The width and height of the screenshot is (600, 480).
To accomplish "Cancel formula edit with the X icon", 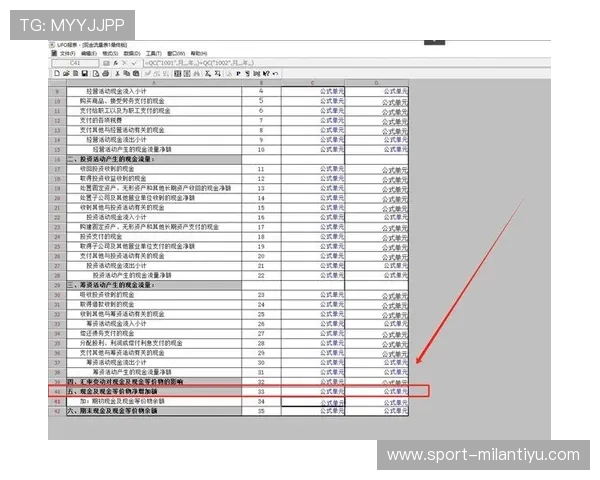I will 124,63.
